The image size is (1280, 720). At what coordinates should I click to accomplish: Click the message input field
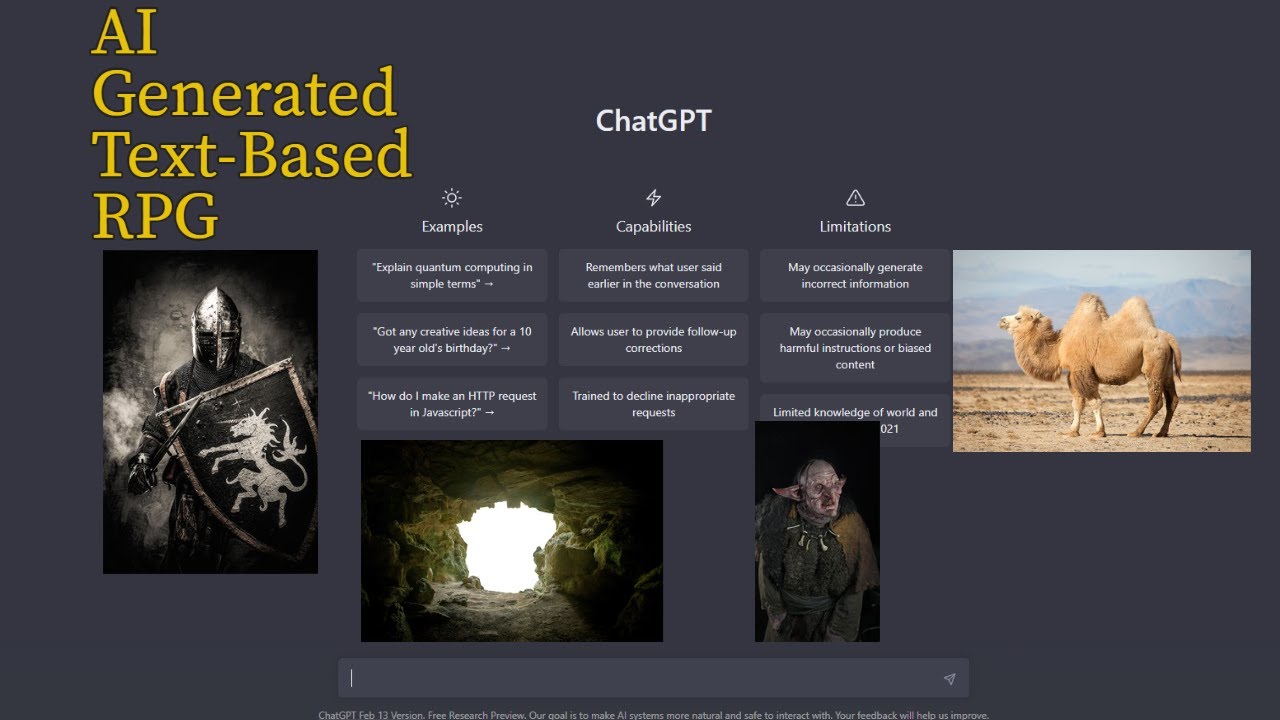[653, 678]
